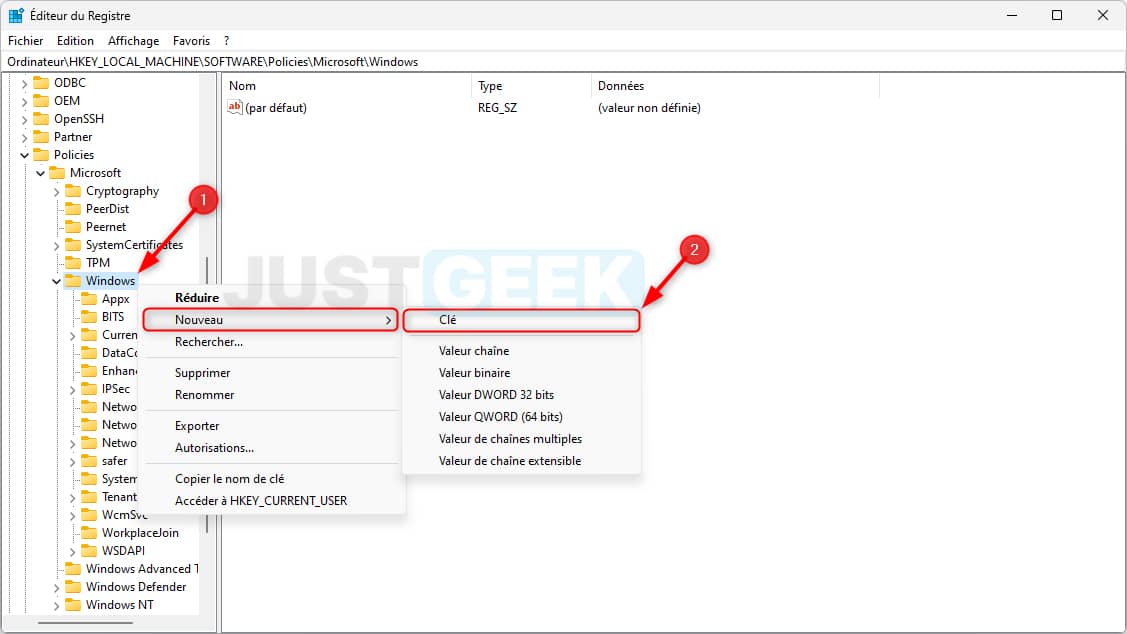The height and width of the screenshot is (634, 1127).
Task: Expand the WSDAPI tree node
Action: point(72,551)
